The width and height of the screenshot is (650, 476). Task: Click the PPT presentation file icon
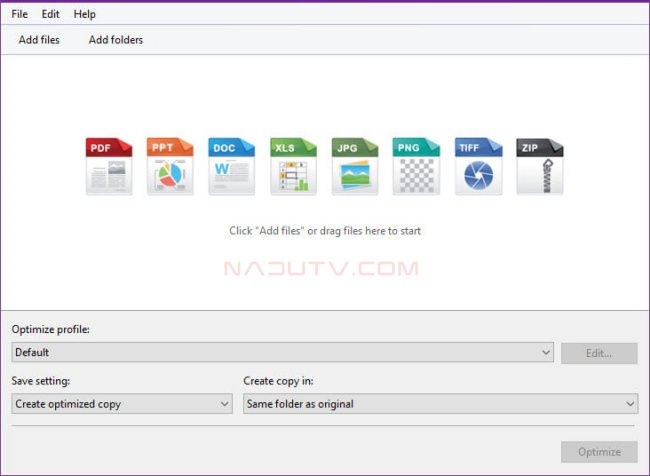point(170,166)
